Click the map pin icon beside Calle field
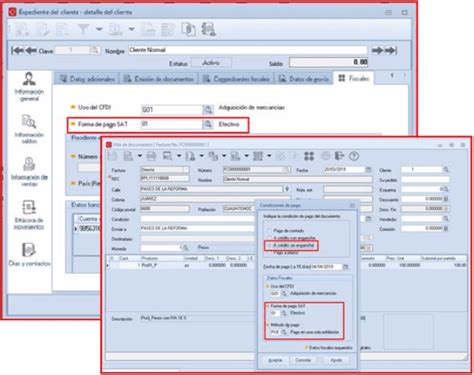 pyautogui.click(x=287, y=189)
